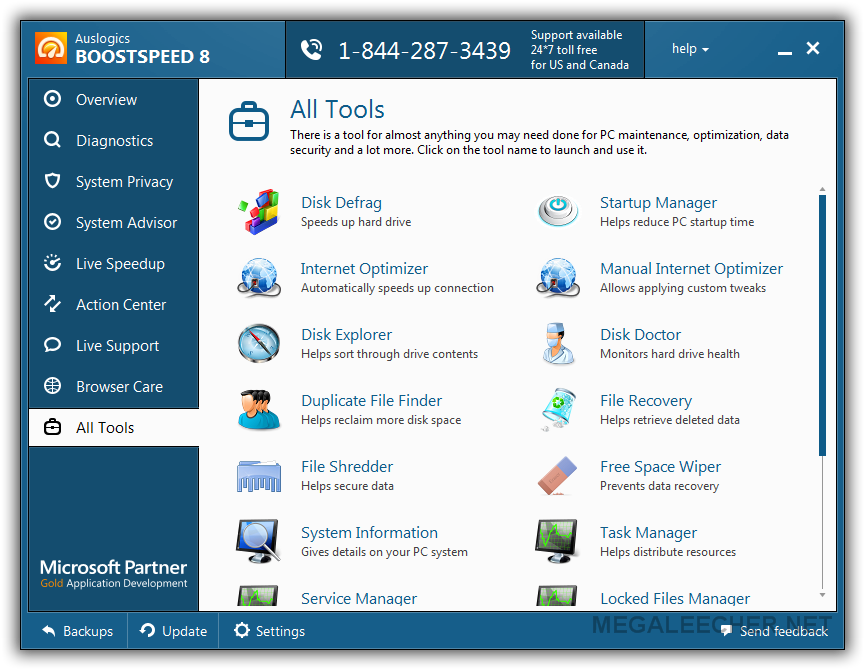Select System Privacy in the sidebar
865x670 pixels.
[114, 181]
